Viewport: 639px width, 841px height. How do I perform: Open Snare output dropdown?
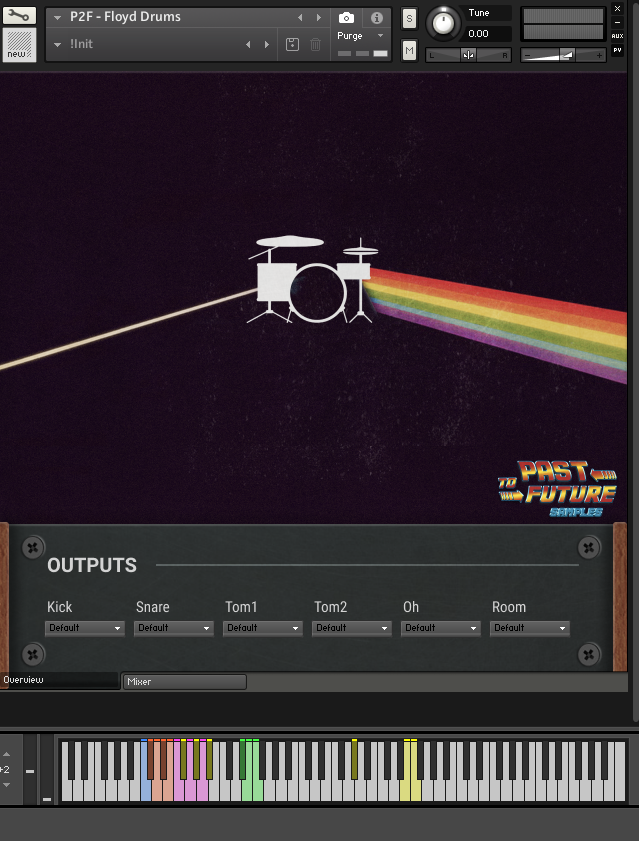[x=174, y=628]
